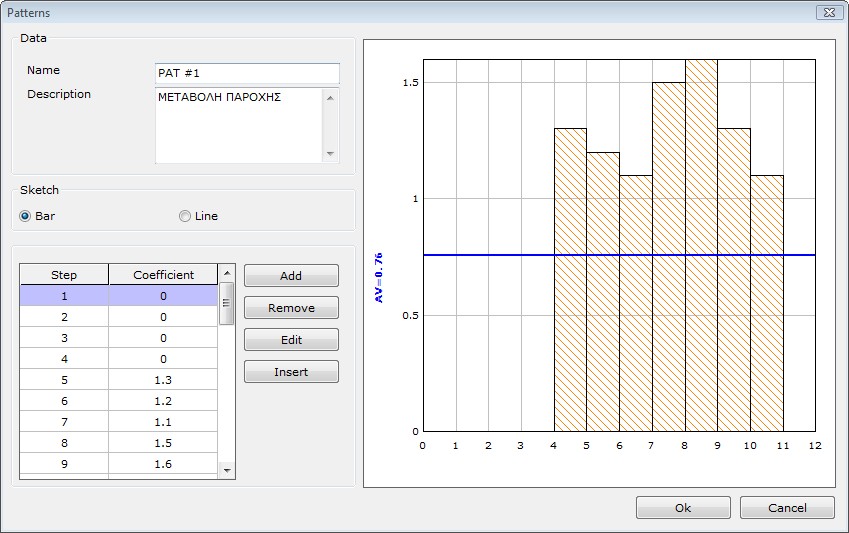Click the Insert button
This screenshot has width=849, height=533.
(291, 372)
